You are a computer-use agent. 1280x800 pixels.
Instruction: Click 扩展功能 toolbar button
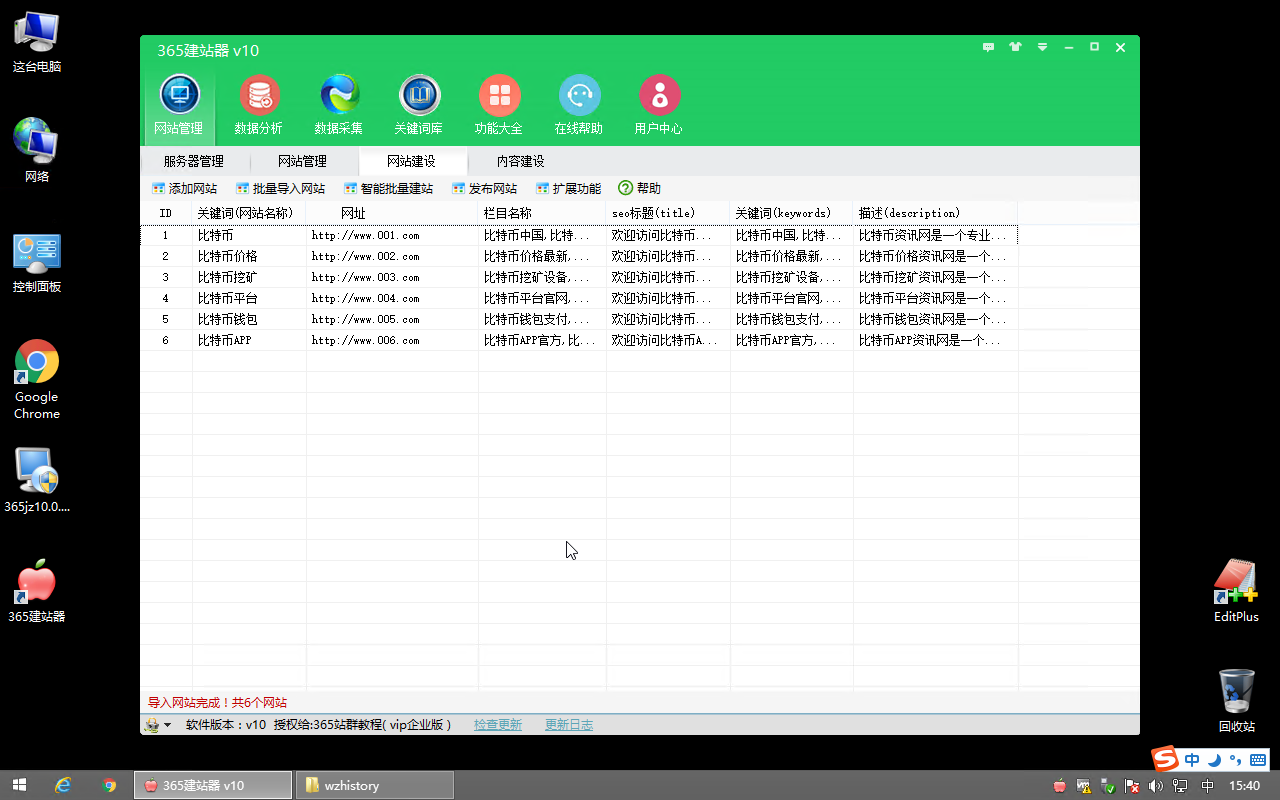coord(568,188)
